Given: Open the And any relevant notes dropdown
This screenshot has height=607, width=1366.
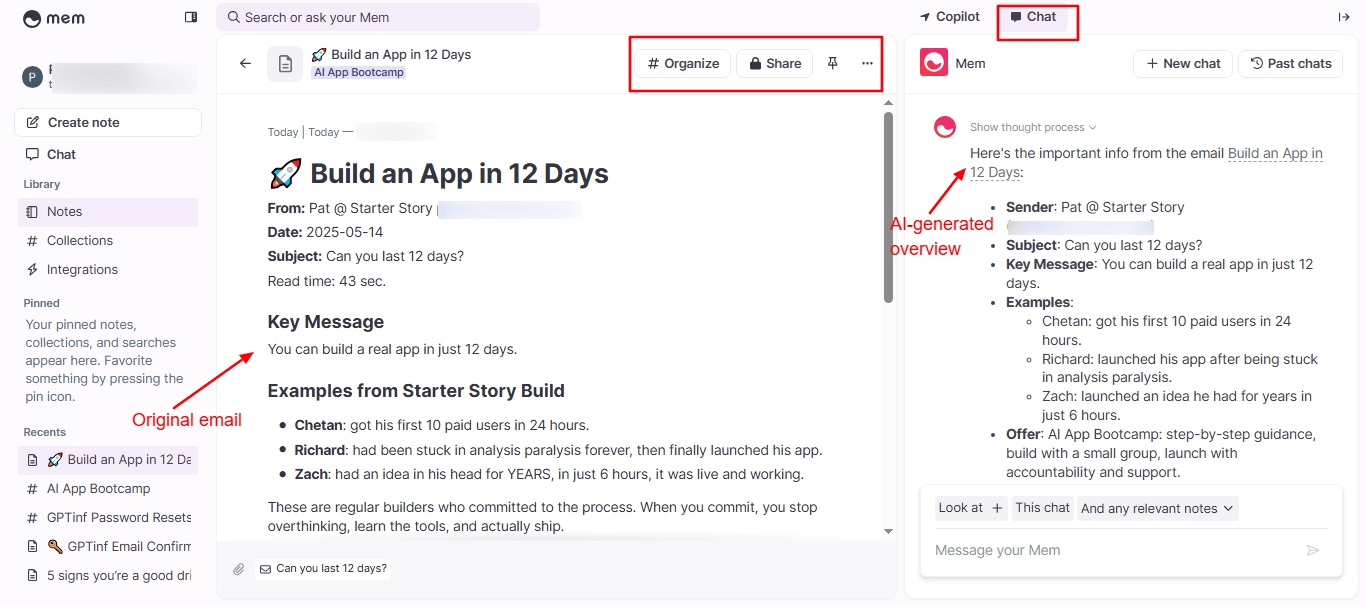Looking at the screenshot, I should click(x=1157, y=508).
